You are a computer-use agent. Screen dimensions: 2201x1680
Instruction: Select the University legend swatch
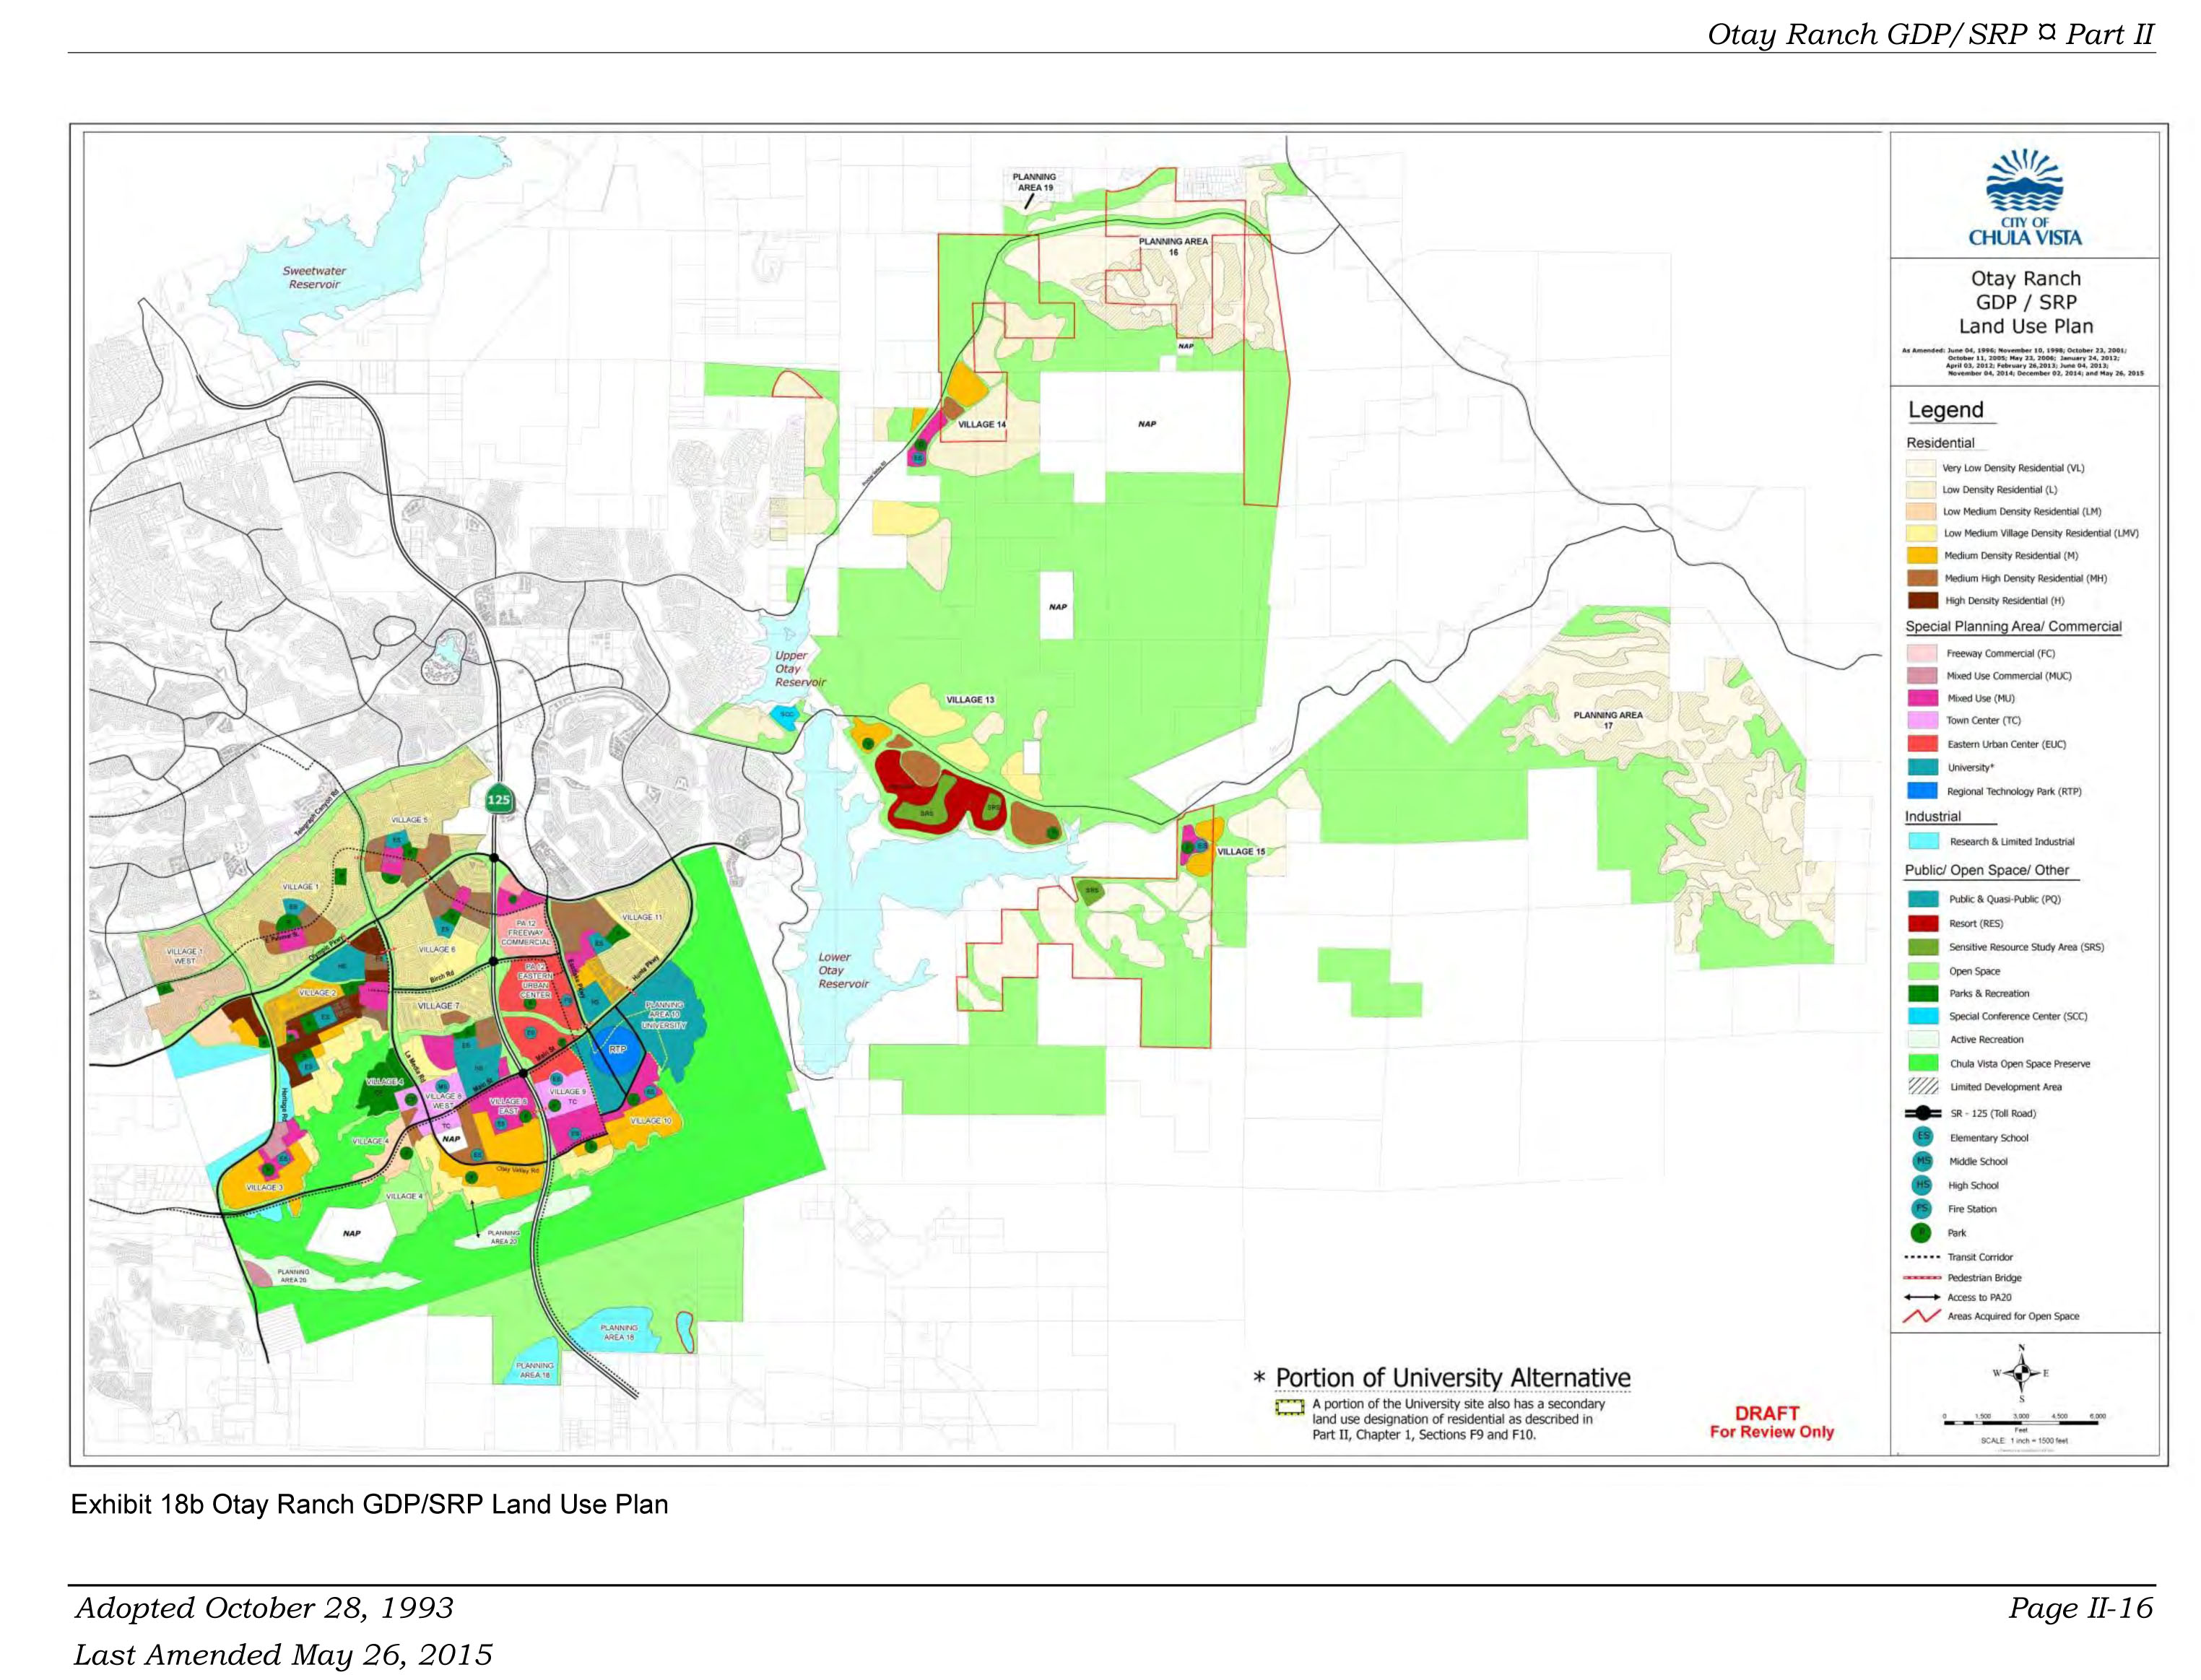(x=1923, y=767)
